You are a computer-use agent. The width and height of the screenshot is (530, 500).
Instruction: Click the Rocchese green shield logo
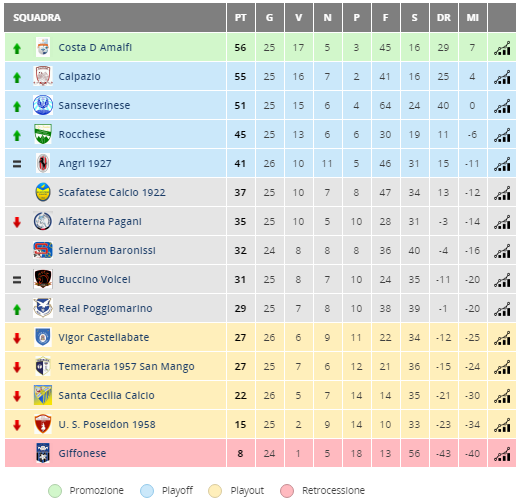[43, 134]
